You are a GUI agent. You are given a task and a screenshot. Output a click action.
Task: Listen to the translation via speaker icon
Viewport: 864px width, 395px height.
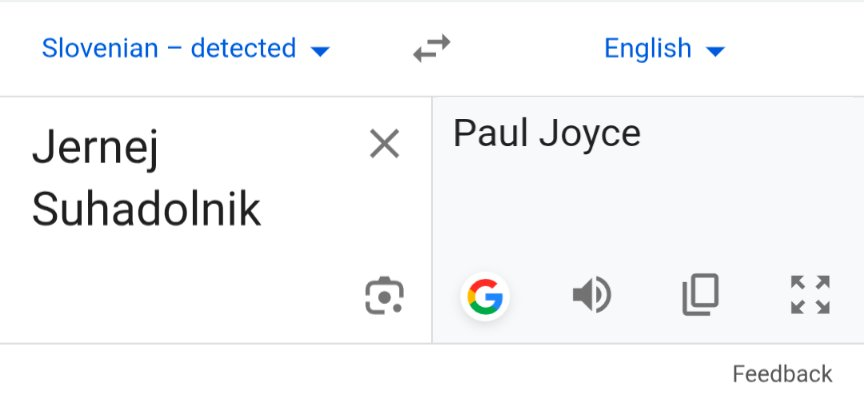(x=592, y=295)
